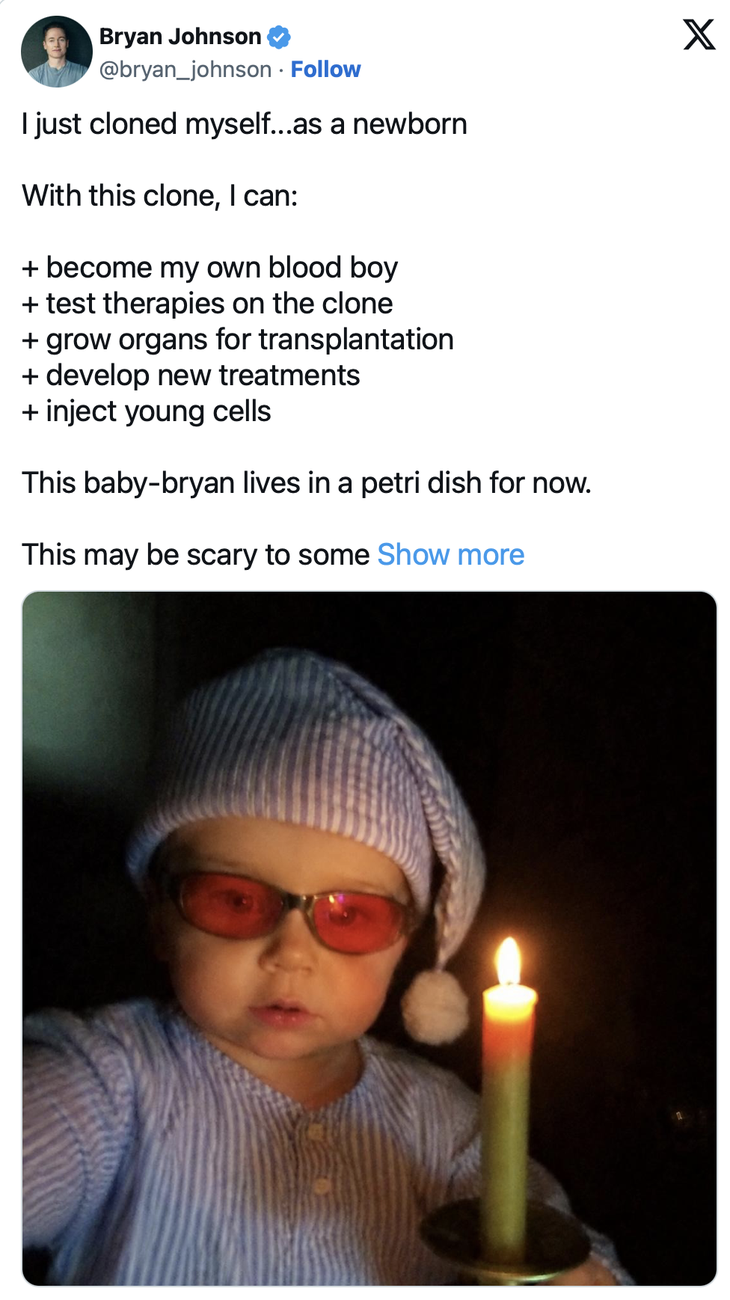Click the 'I just cloned myself' line

click(244, 124)
